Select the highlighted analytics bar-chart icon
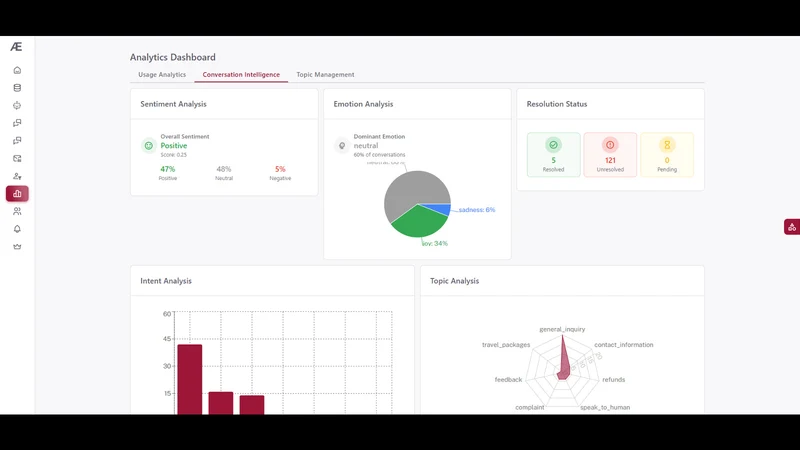The height and width of the screenshot is (450, 800). coord(17,194)
